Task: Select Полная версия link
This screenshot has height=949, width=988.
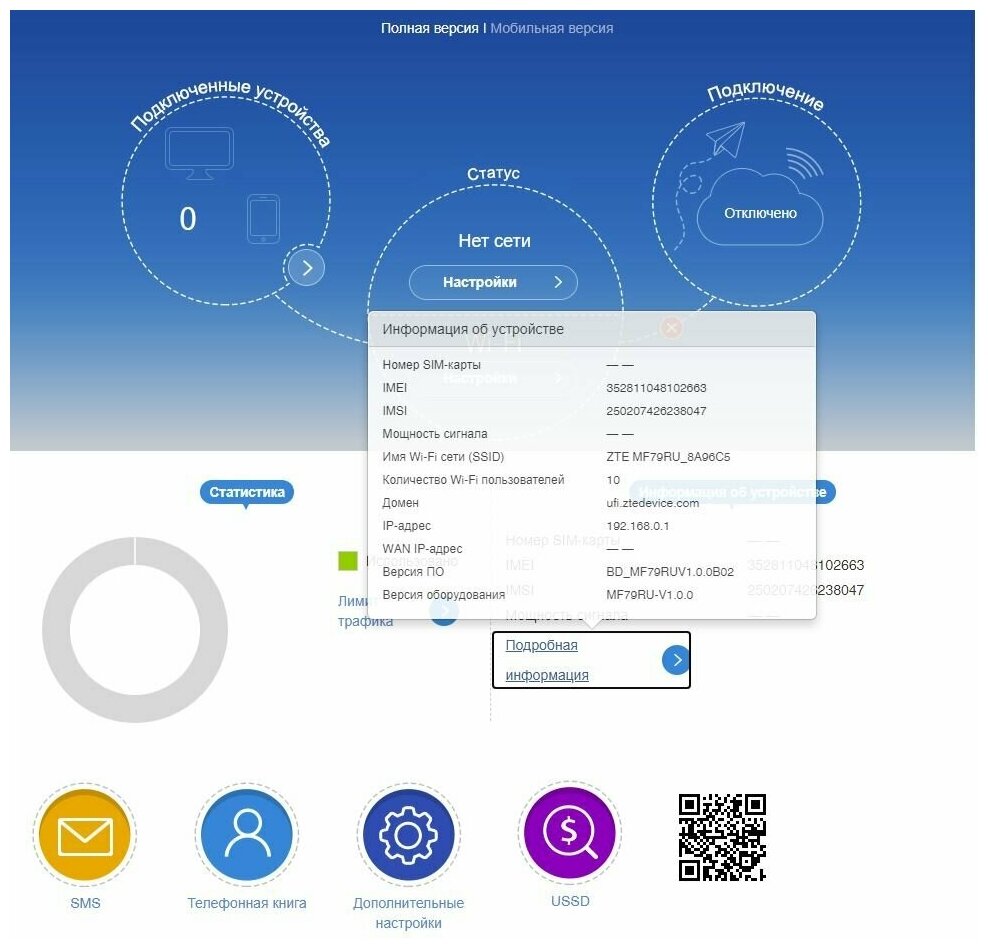Action: click(x=430, y=28)
